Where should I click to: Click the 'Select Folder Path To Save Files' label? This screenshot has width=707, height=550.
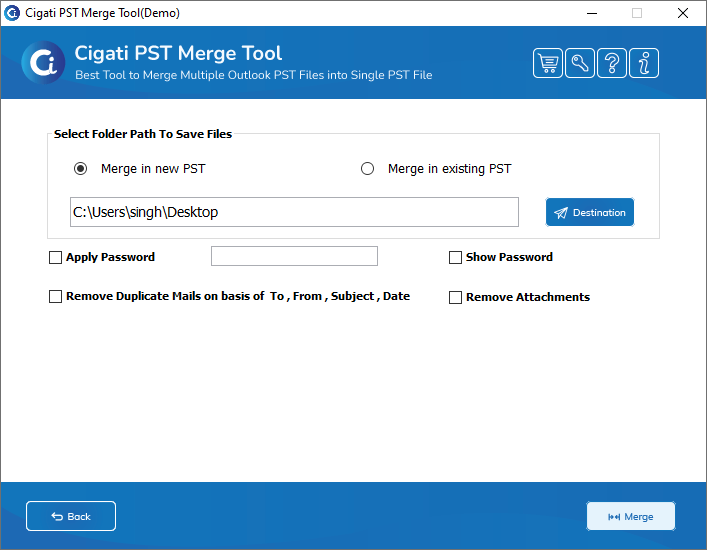click(142, 134)
